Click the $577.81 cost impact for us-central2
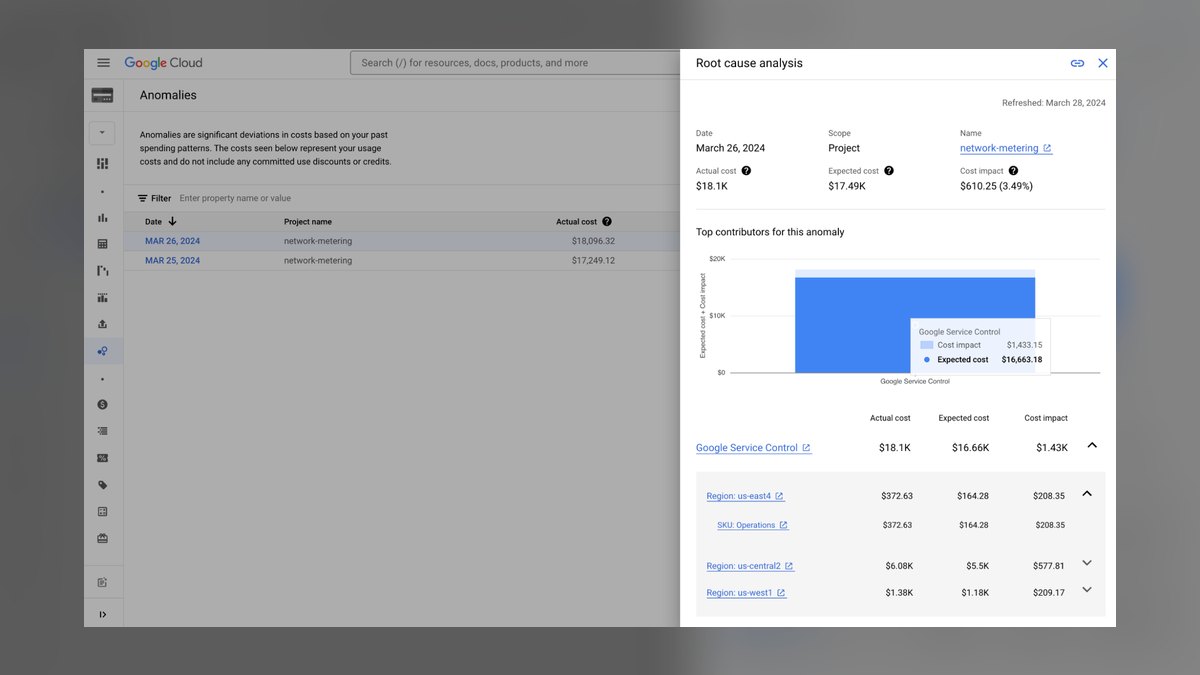The height and width of the screenshot is (675, 1200). pos(1048,566)
